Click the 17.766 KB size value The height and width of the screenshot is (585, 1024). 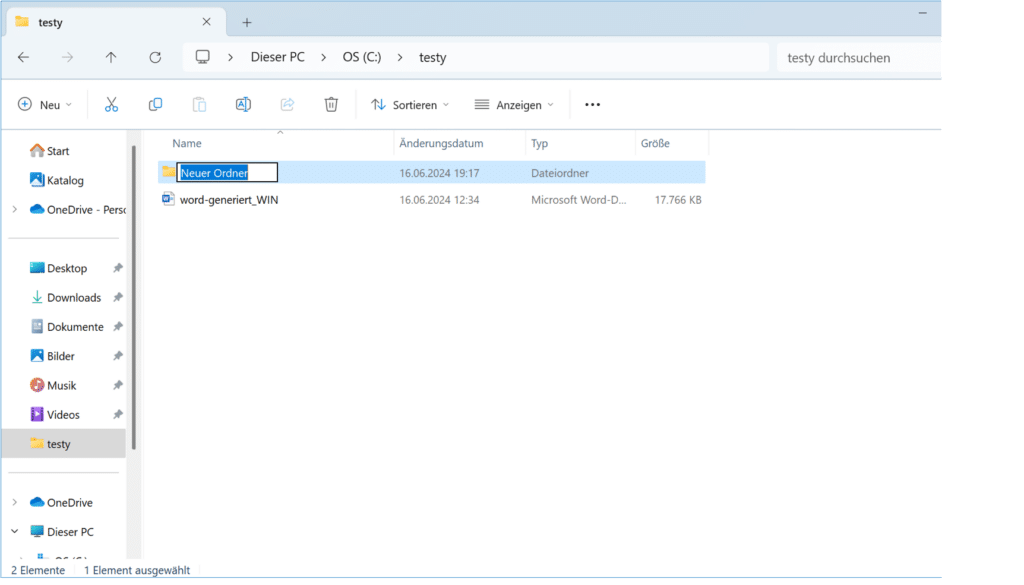point(678,200)
